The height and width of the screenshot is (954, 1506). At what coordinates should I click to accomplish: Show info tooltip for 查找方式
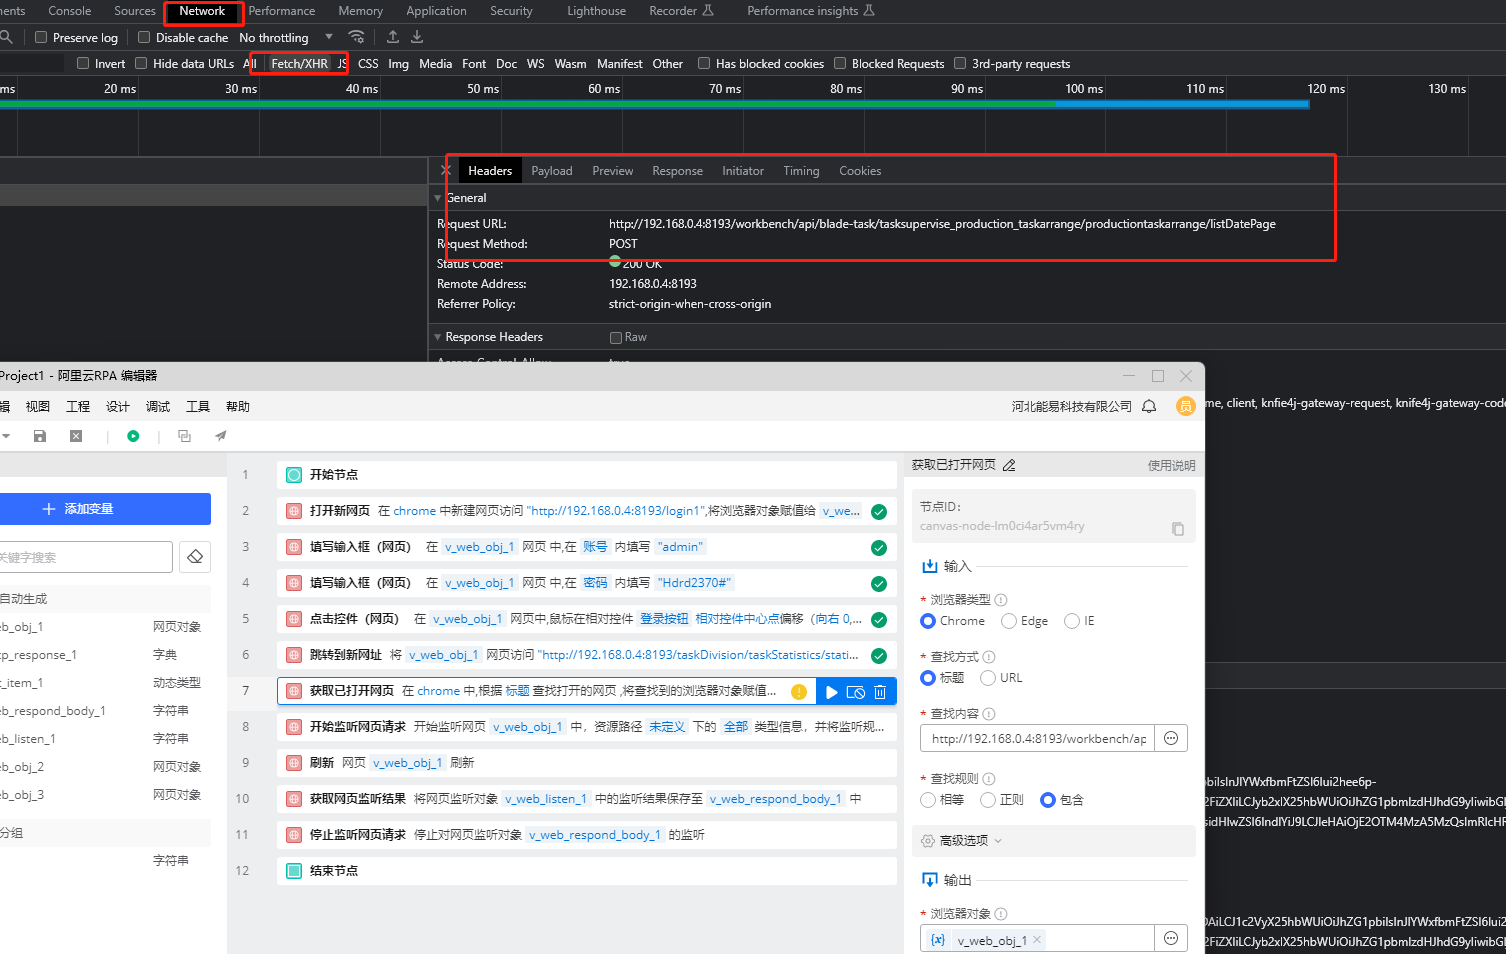[989, 657]
